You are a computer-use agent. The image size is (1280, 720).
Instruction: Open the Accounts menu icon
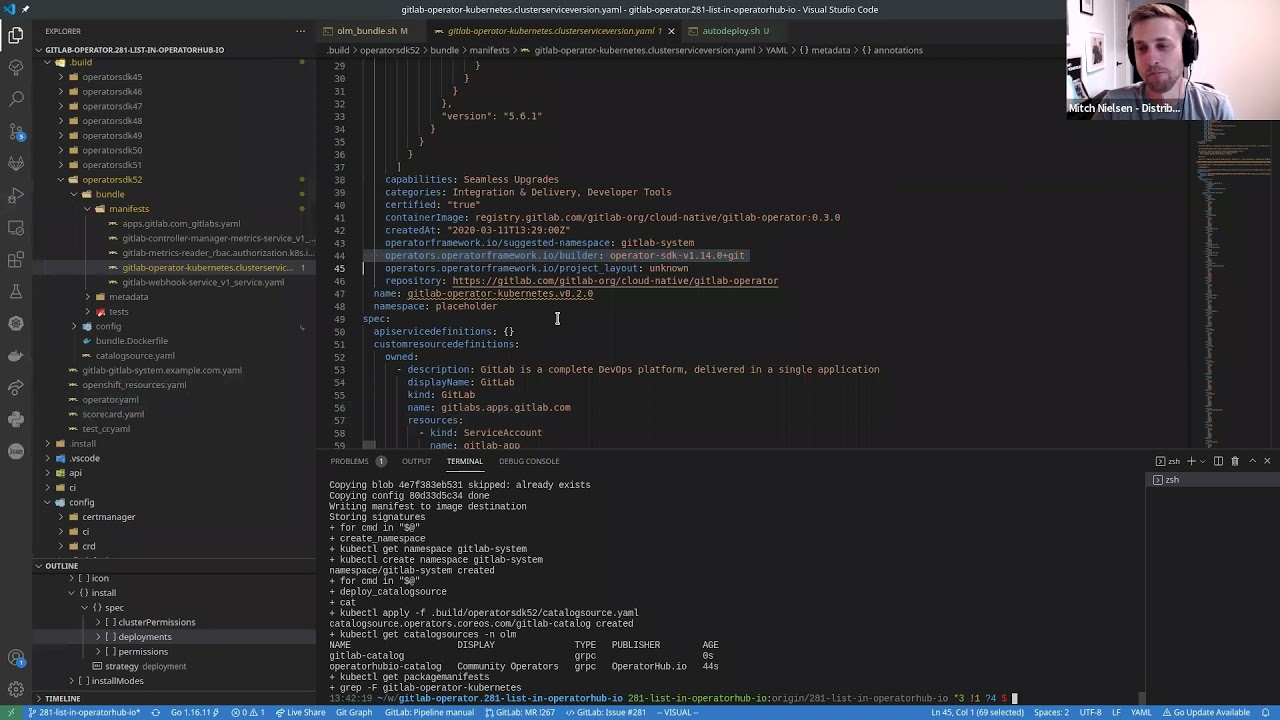(x=16, y=658)
